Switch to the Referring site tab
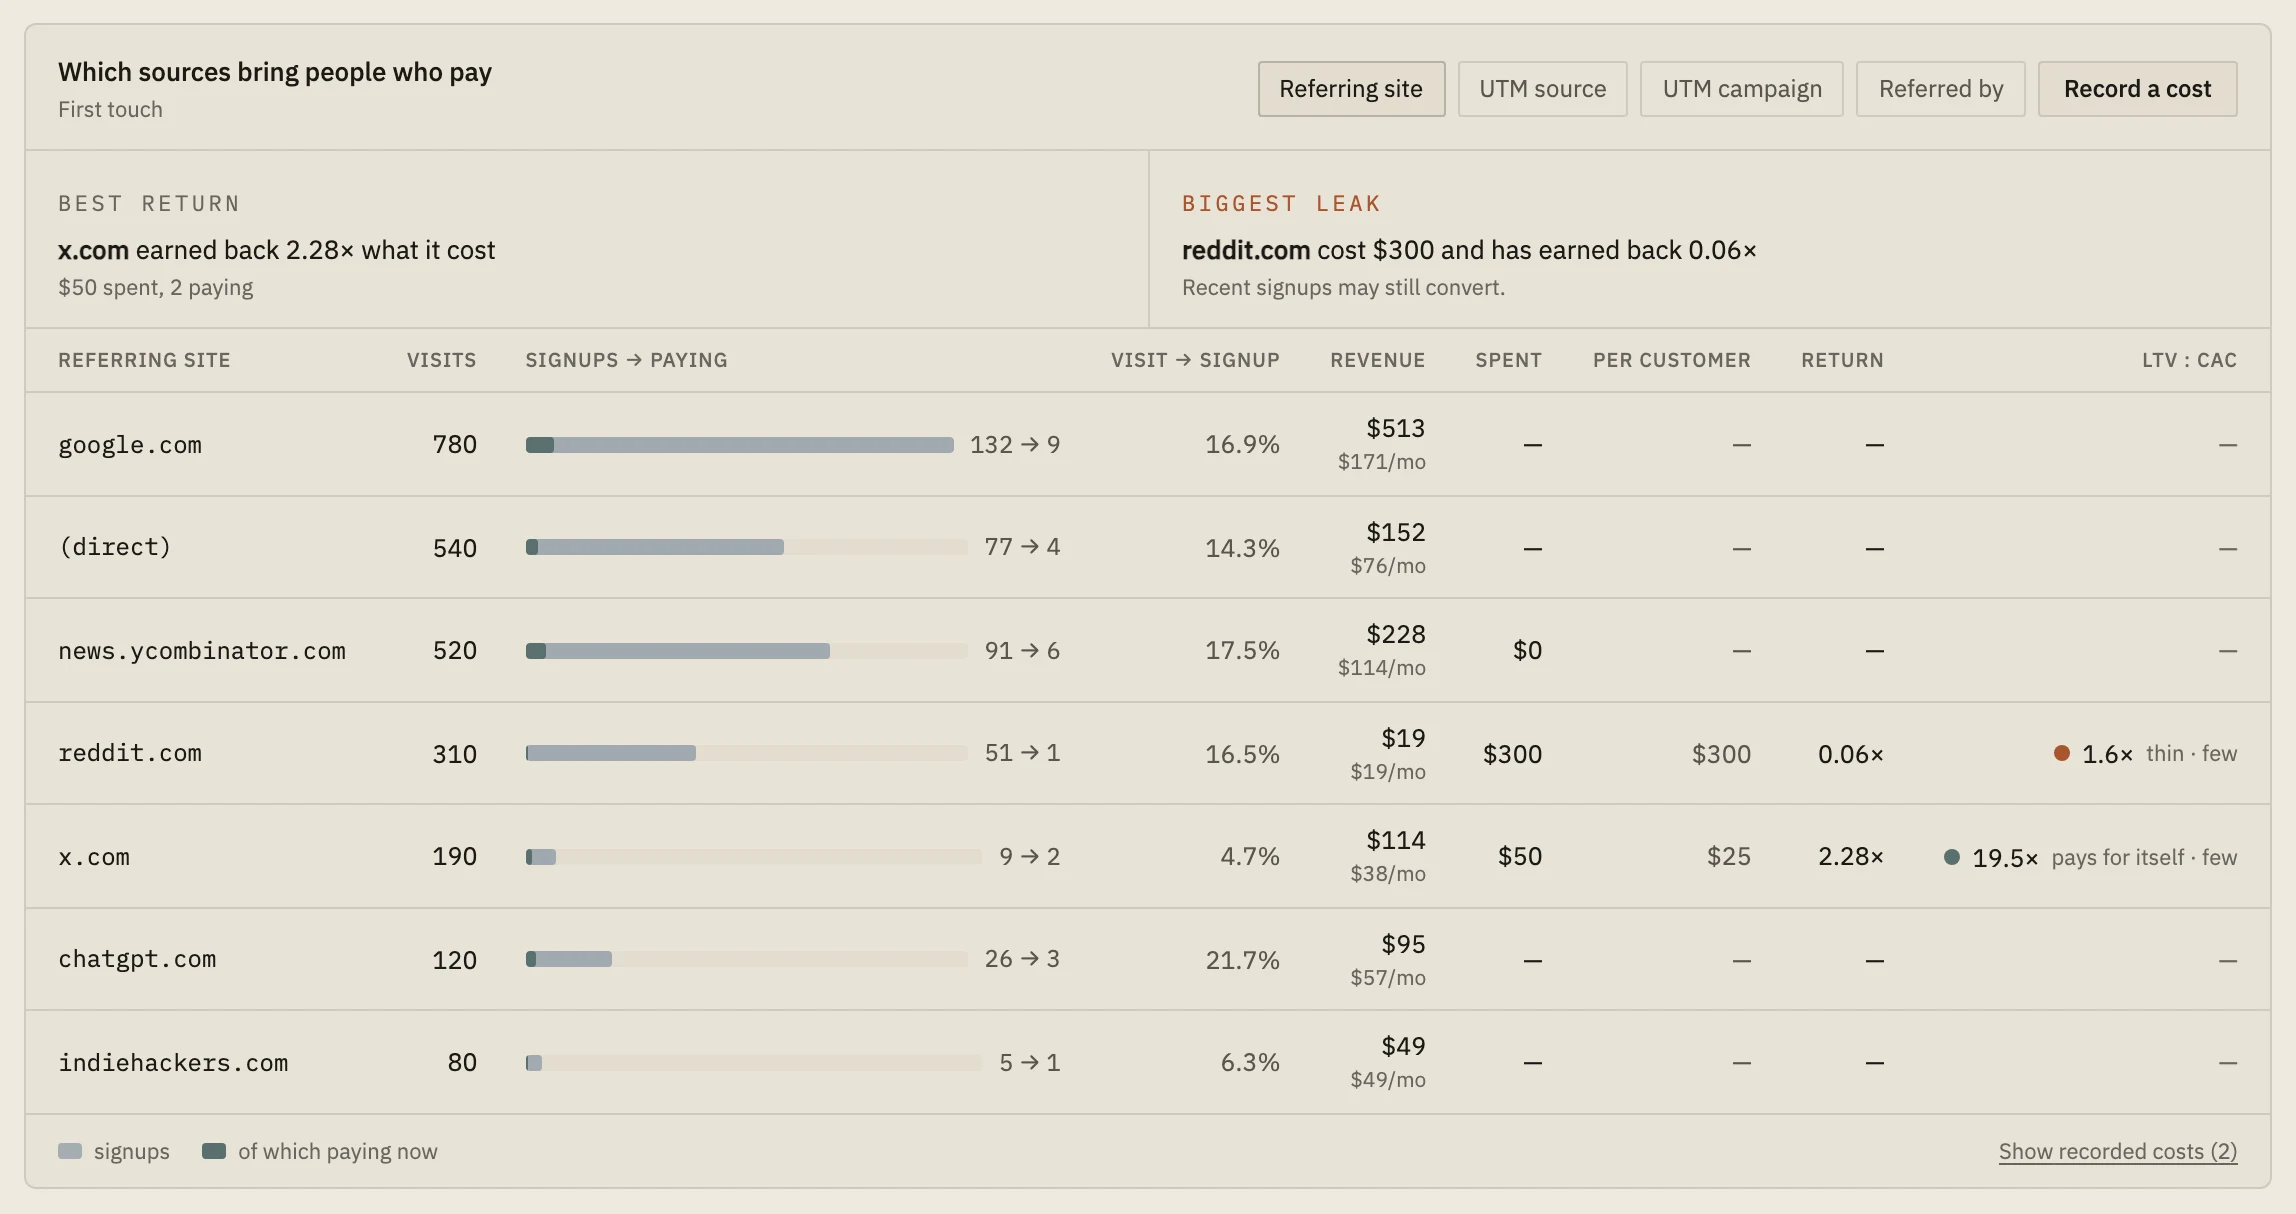 tap(1351, 89)
